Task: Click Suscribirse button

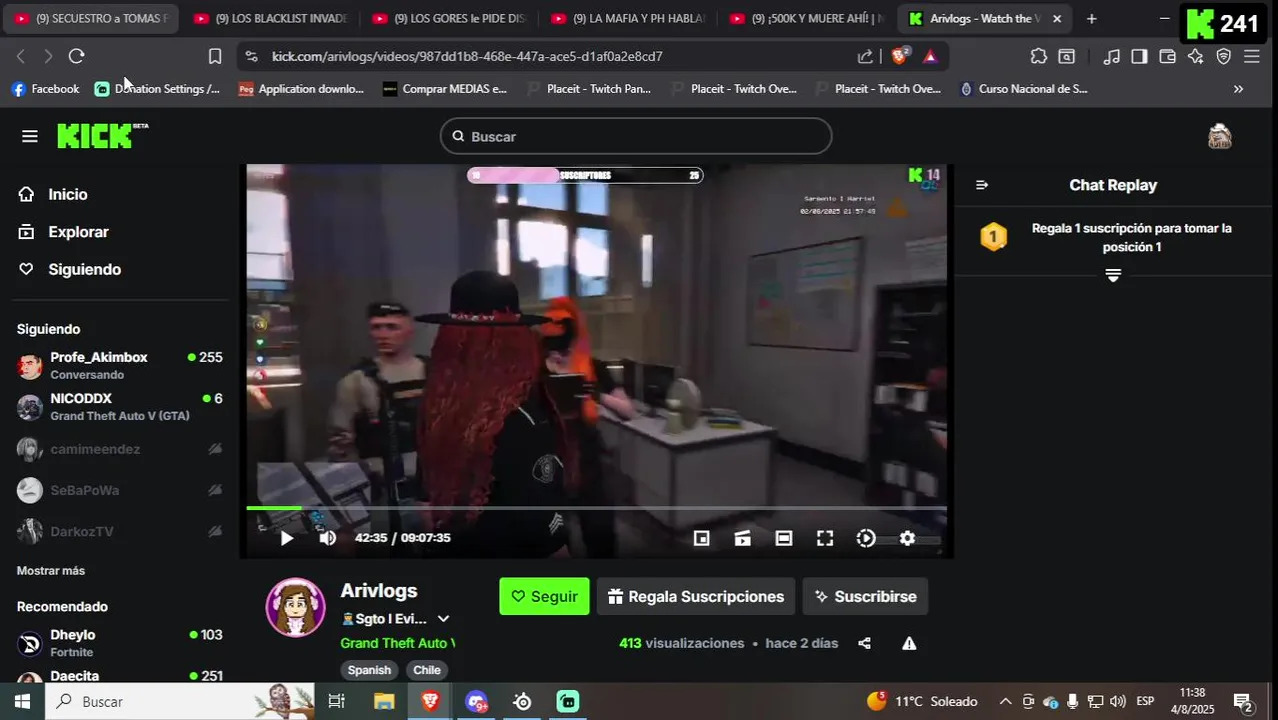Action: click(x=865, y=596)
